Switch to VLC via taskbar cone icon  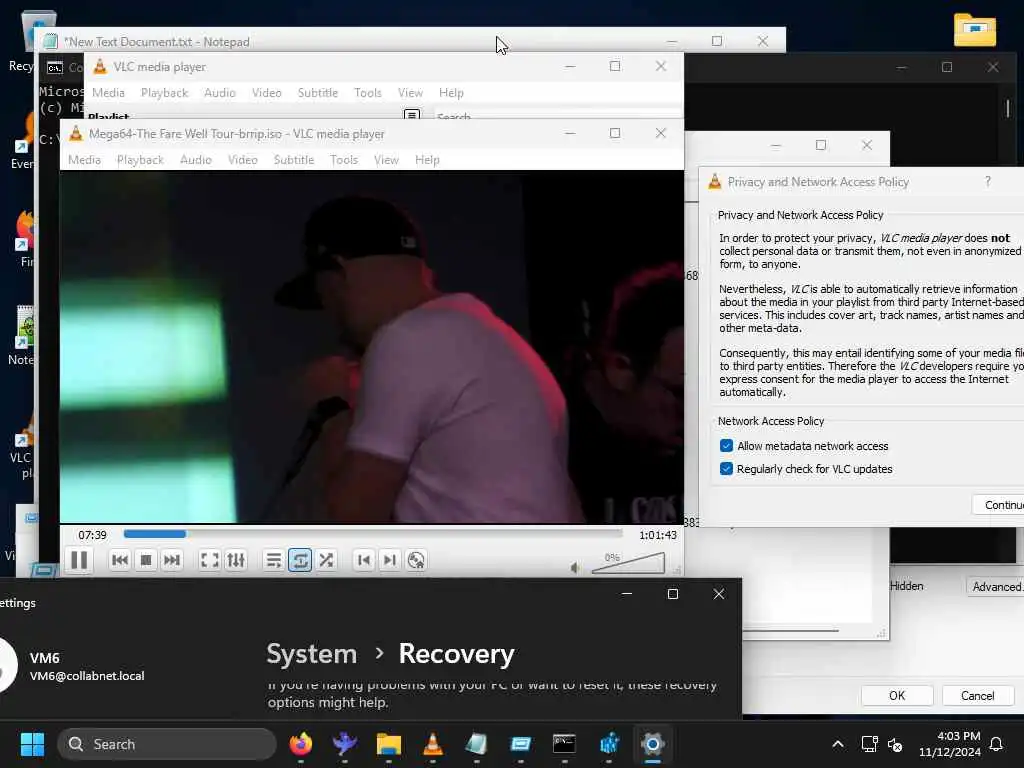click(x=432, y=744)
